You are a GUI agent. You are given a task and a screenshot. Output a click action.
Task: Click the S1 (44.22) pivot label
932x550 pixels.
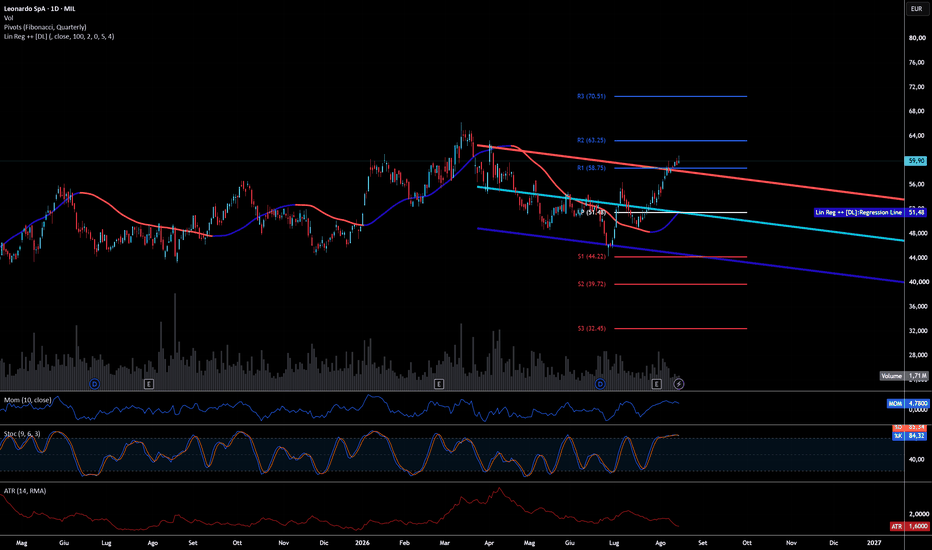tap(591, 257)
